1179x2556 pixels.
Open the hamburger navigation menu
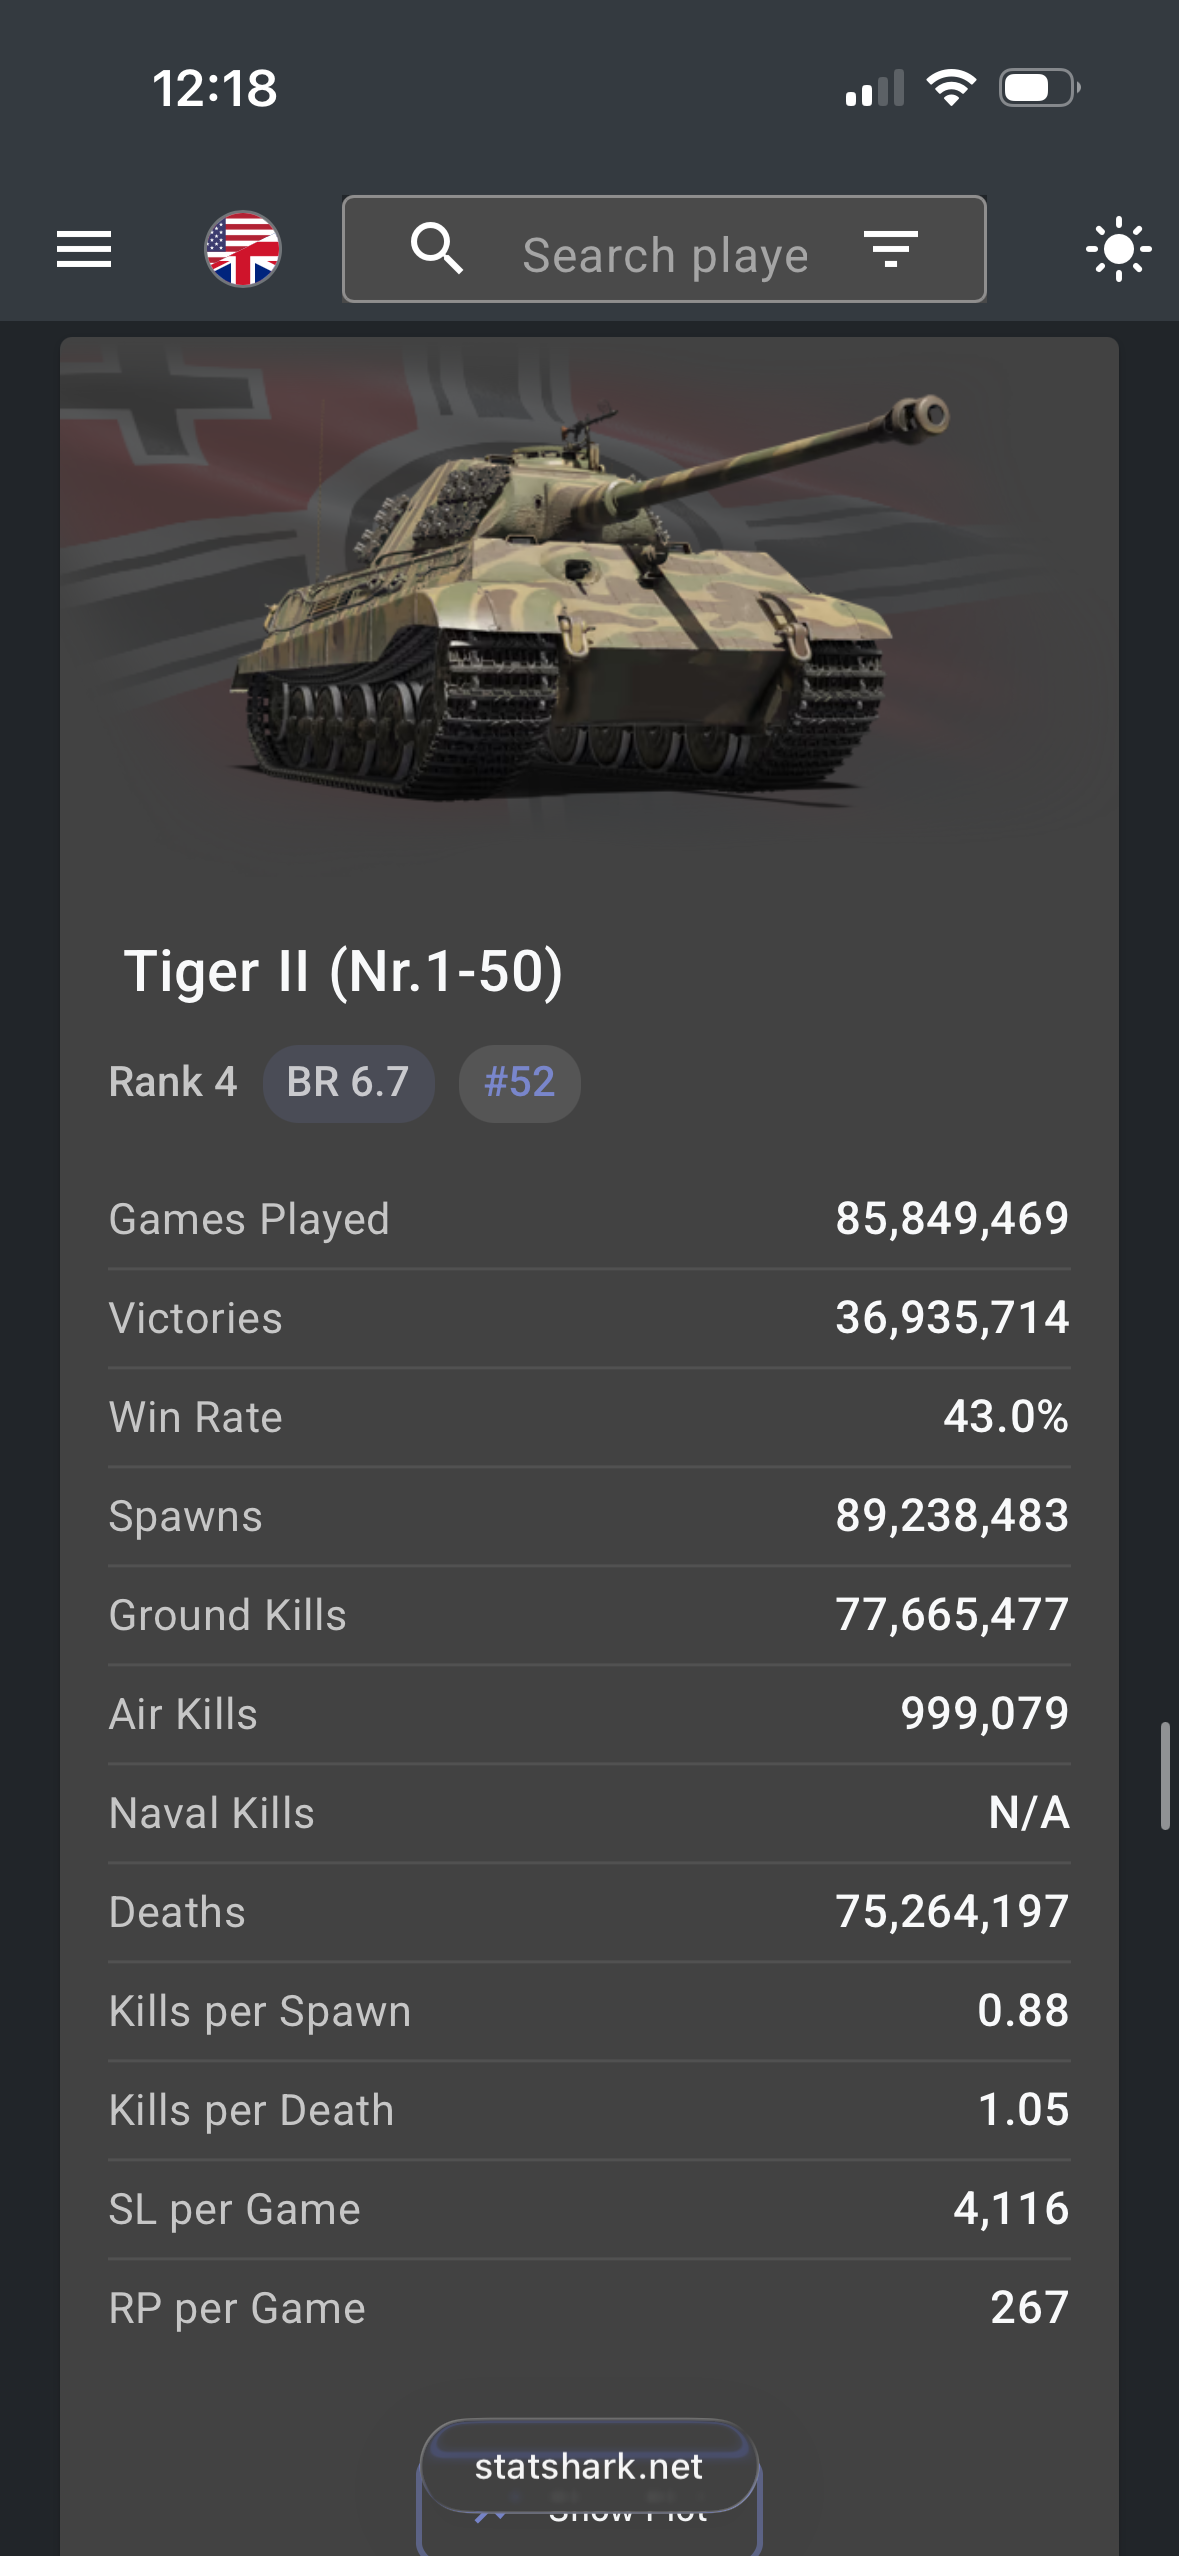coord(84,249)
